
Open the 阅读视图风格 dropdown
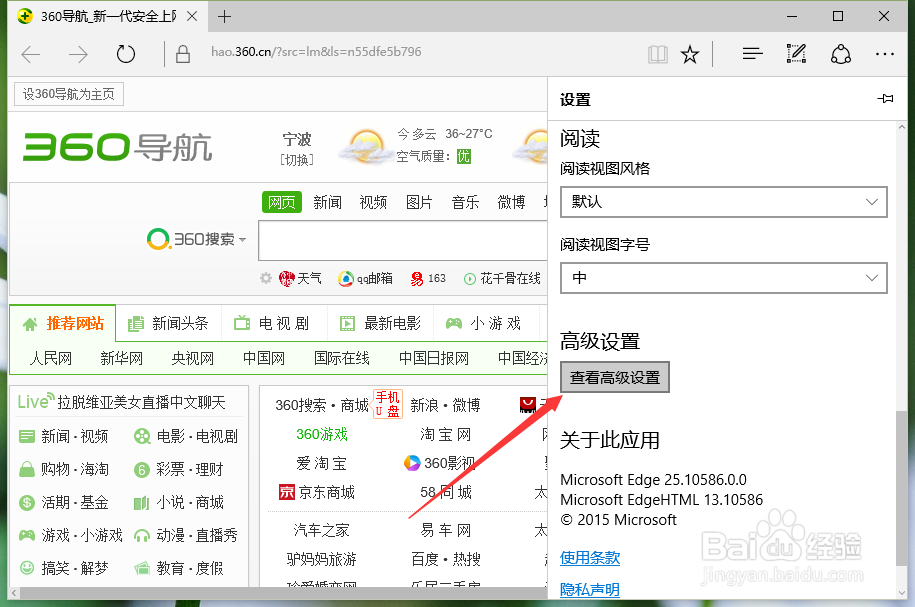[724, 202]
